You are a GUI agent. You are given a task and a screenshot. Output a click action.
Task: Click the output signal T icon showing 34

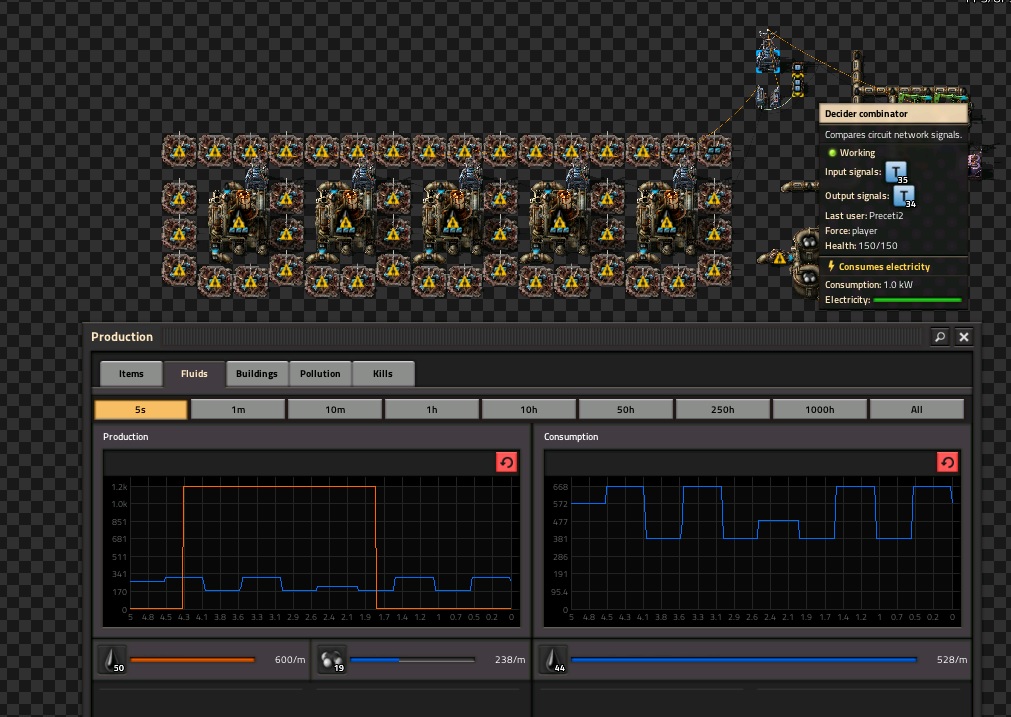(x=903, y=197)
